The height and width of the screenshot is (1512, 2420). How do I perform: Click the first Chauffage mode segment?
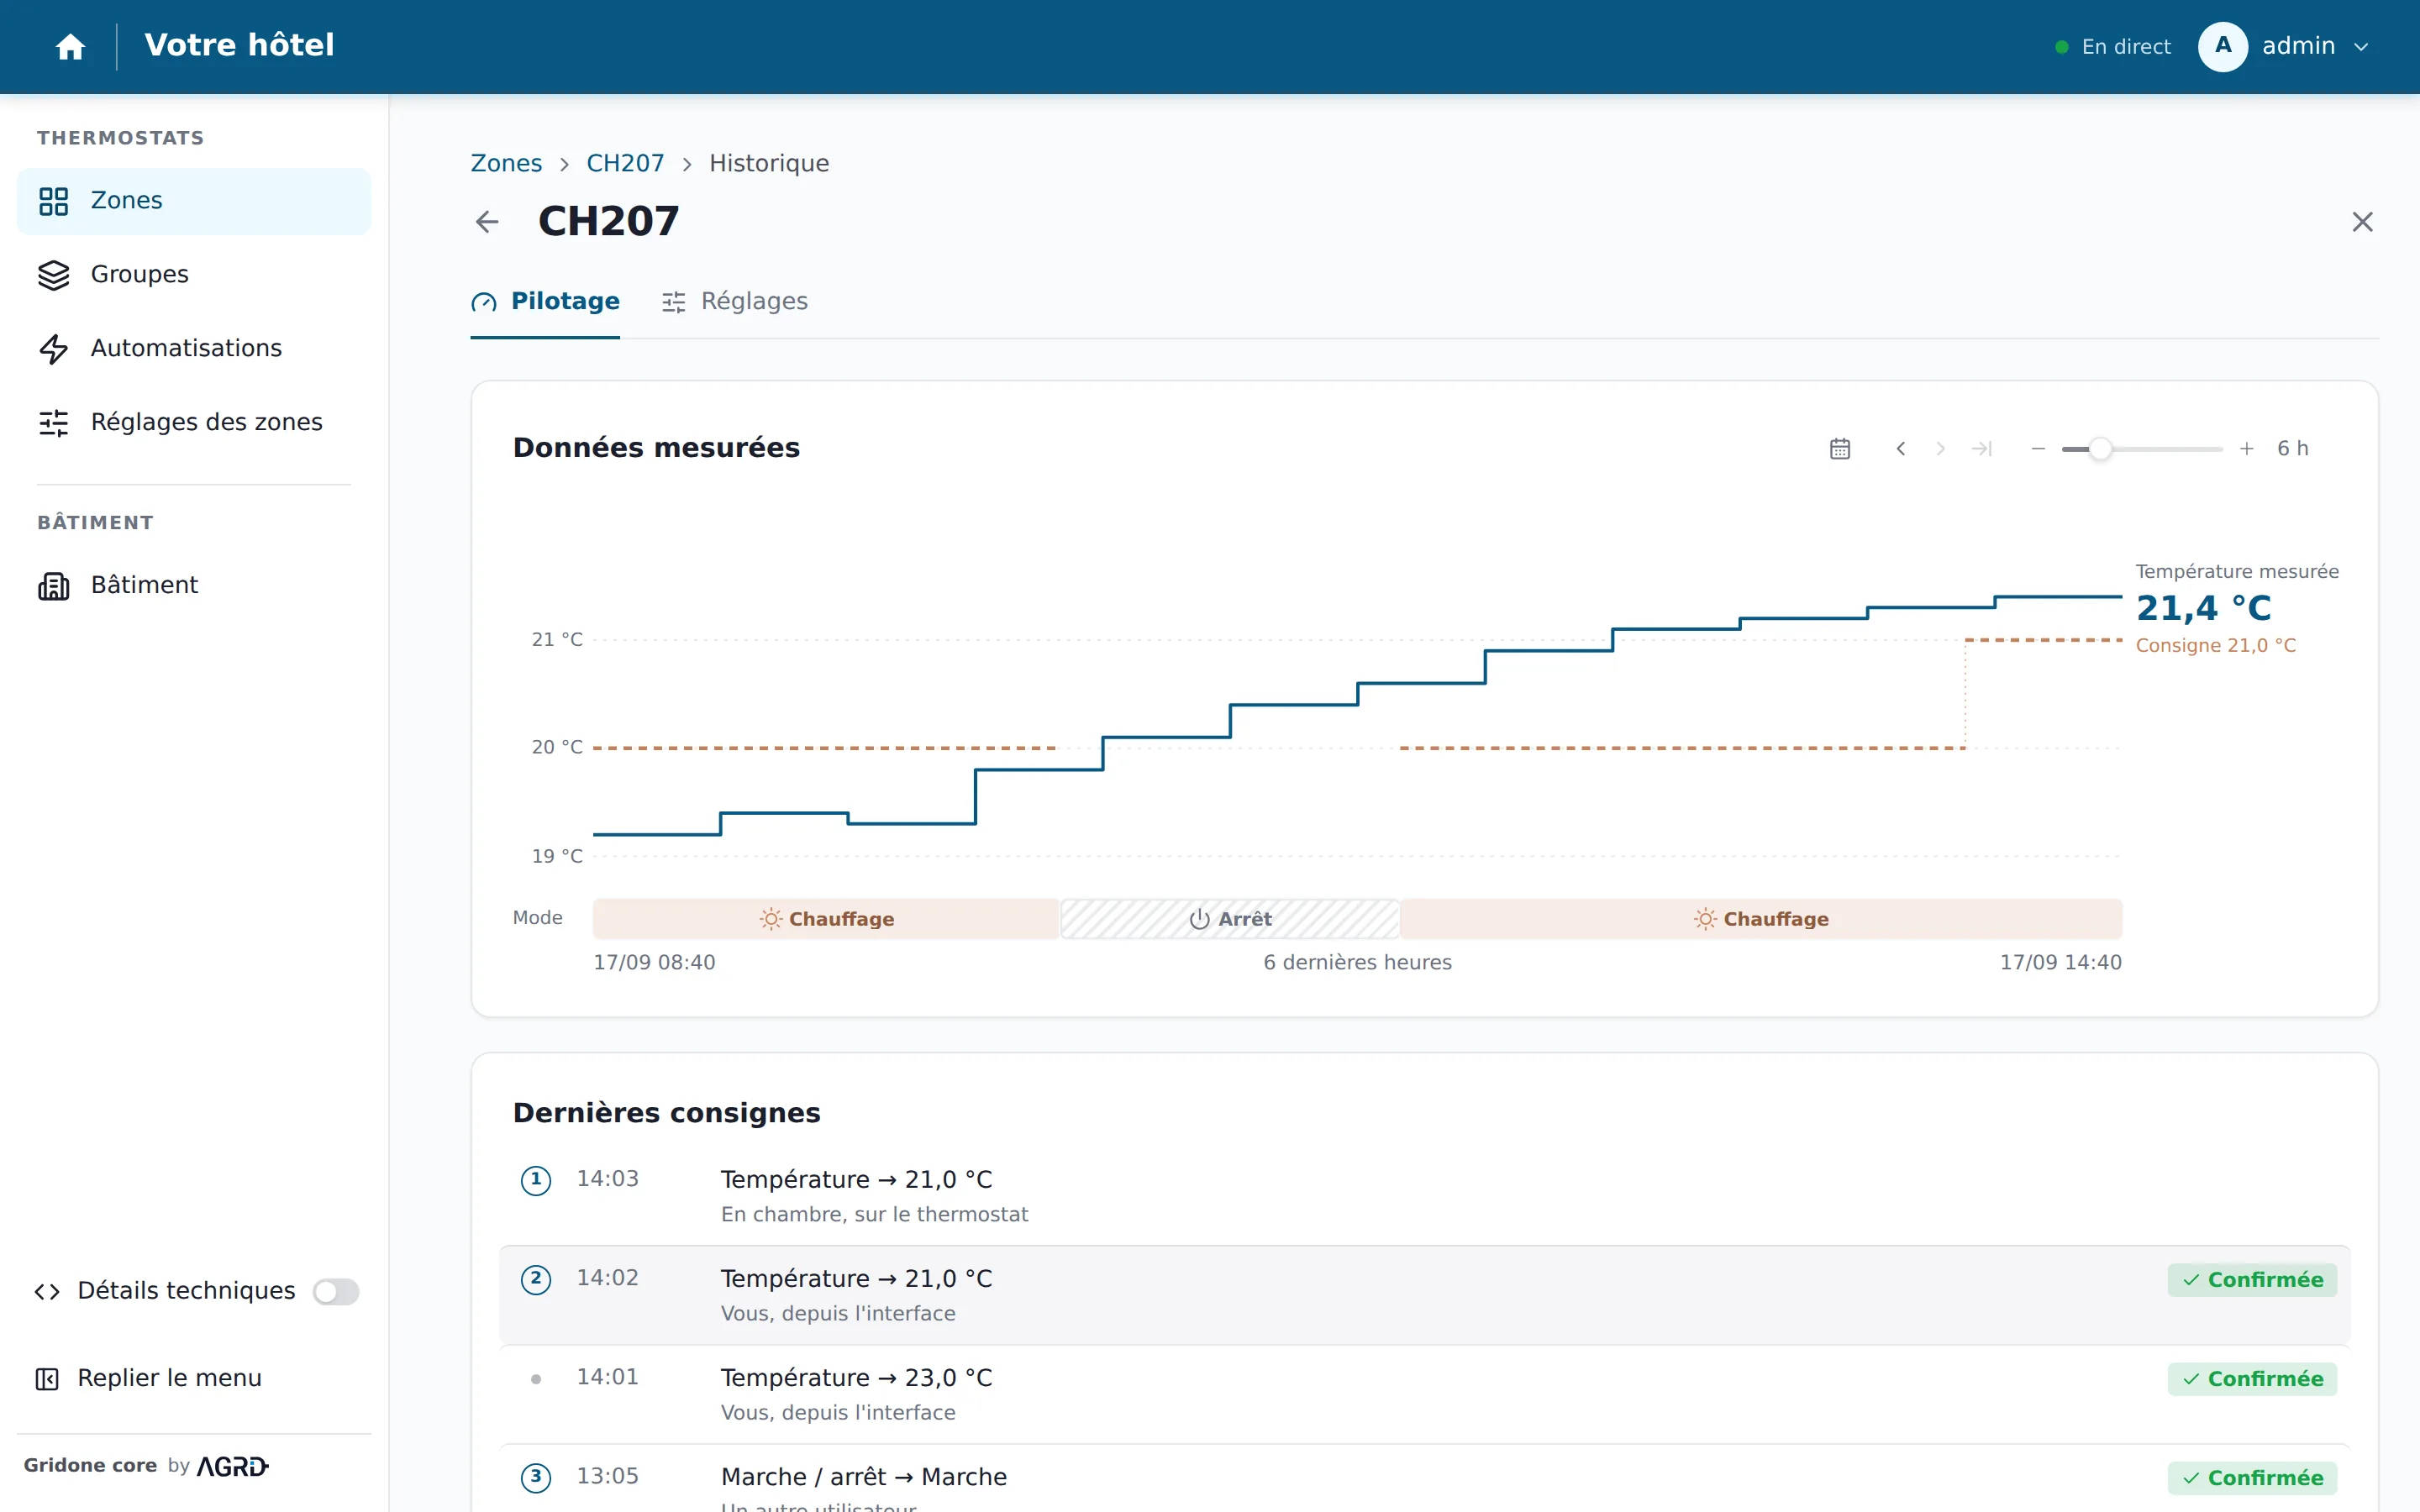point(826,919)
